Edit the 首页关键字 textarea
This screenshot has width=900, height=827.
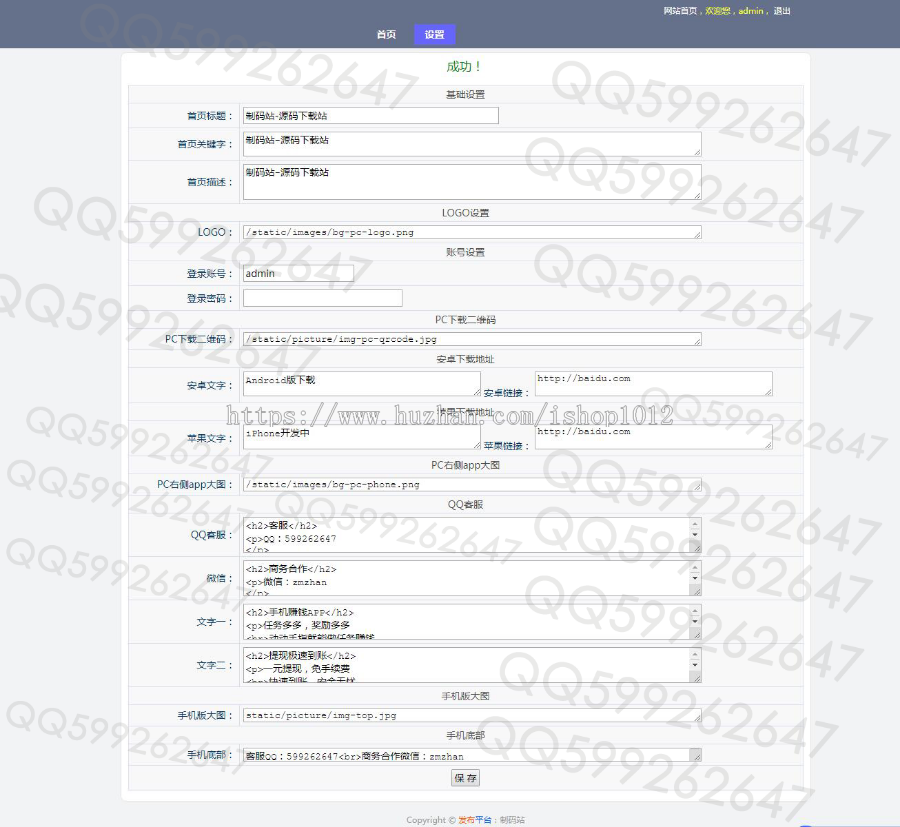pyautogui.click(x=472, y=143)
